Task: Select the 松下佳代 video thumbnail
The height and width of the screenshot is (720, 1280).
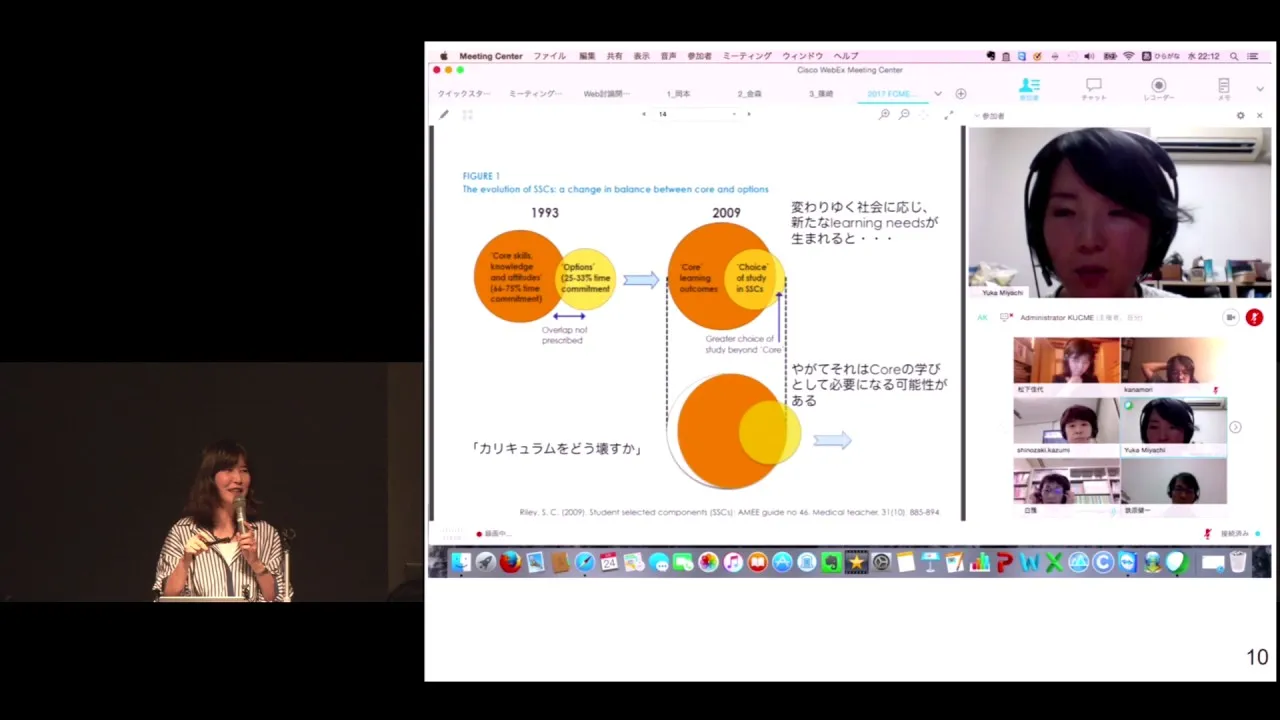Action: click(x=1066, y=366)
